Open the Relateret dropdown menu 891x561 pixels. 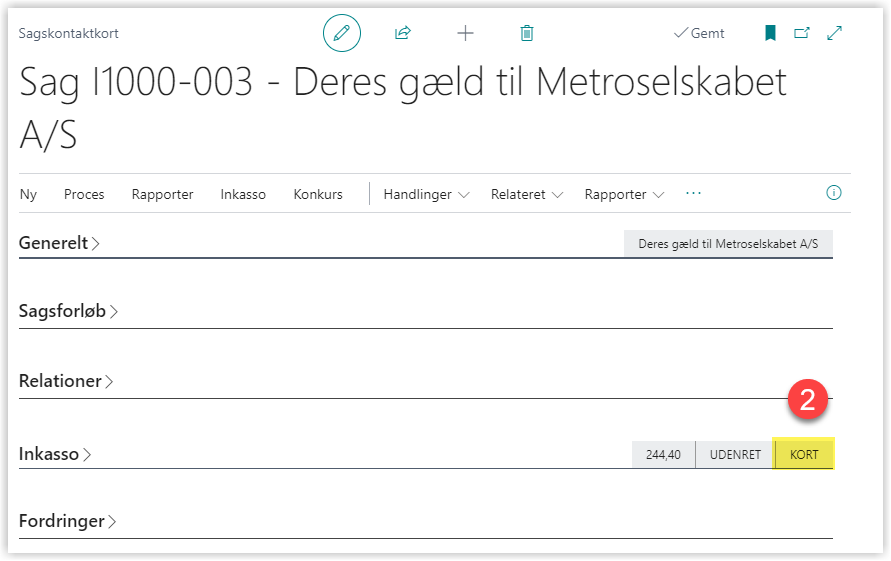click(527, 195)
